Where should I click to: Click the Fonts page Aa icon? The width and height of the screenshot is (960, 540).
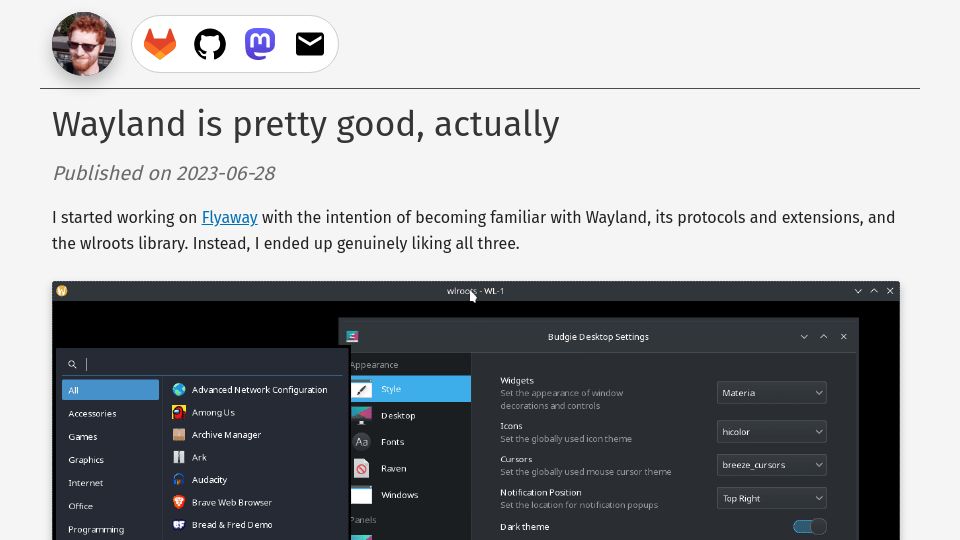click(361, 441)
